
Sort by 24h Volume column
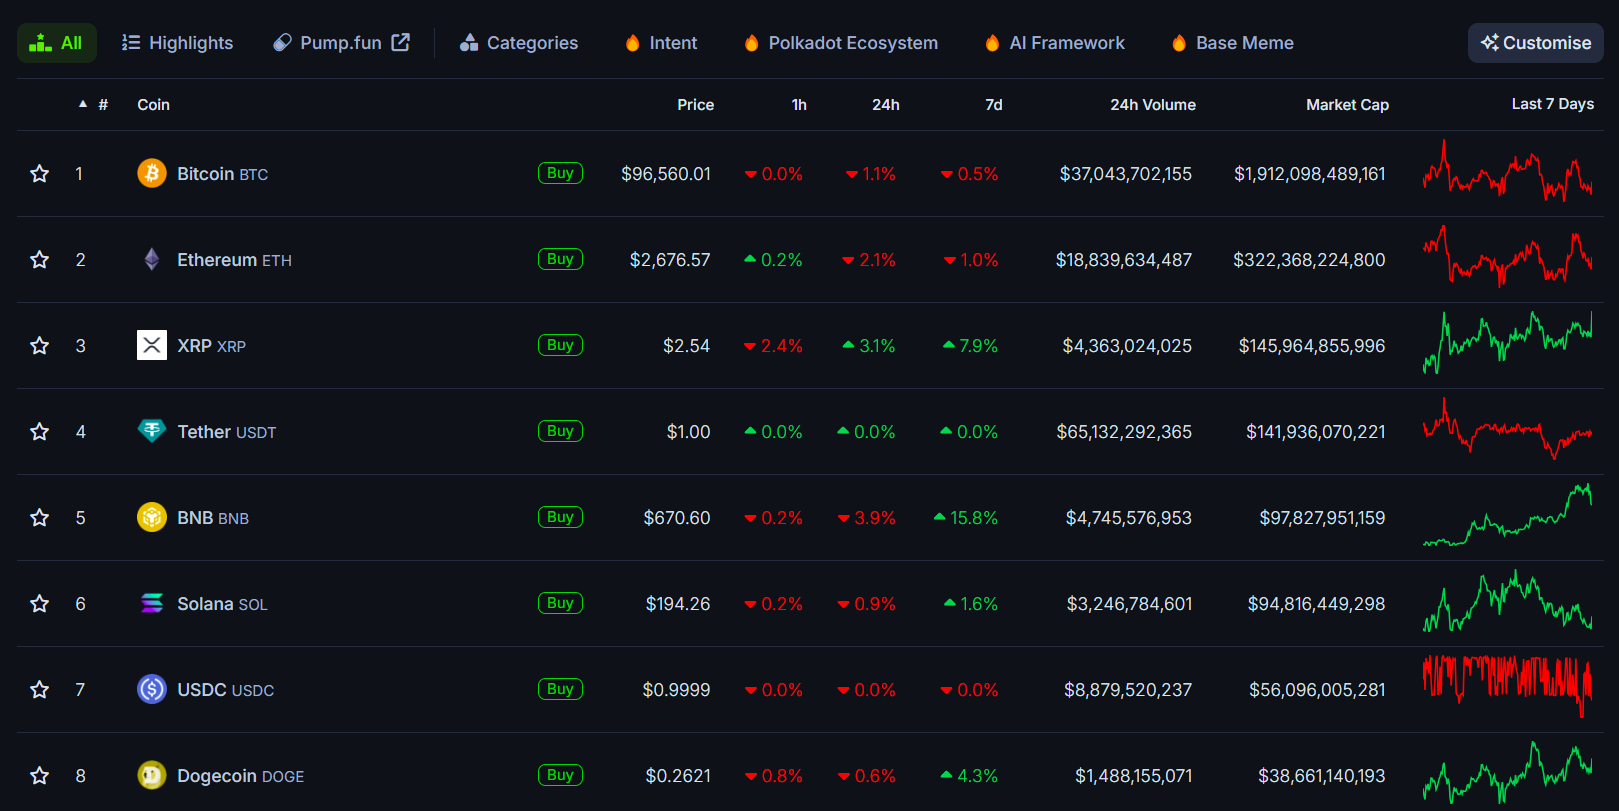tap(1153, 104)
